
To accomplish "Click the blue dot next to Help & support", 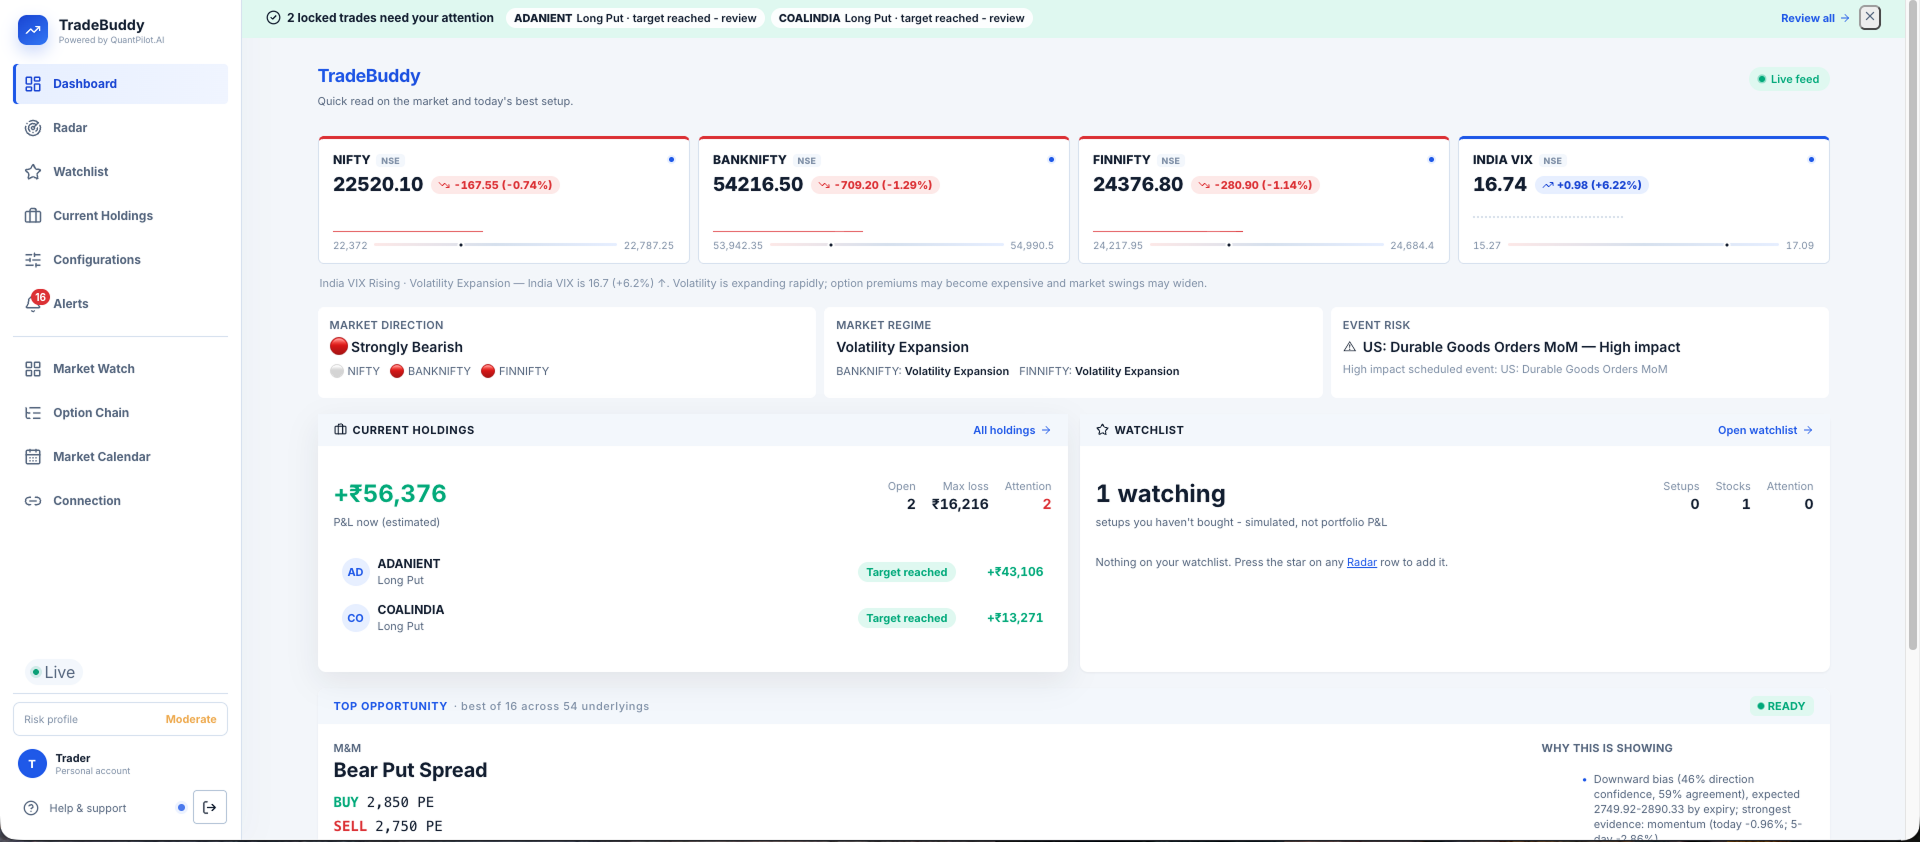I will (x=181, y=807).
